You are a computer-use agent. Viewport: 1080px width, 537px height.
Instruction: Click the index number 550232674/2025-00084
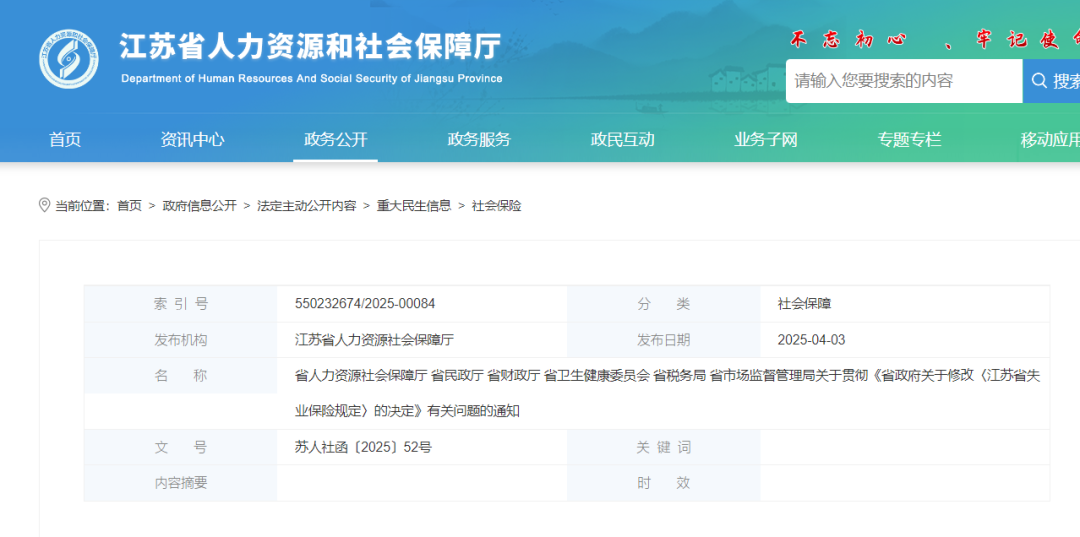(x=365, y=304)
